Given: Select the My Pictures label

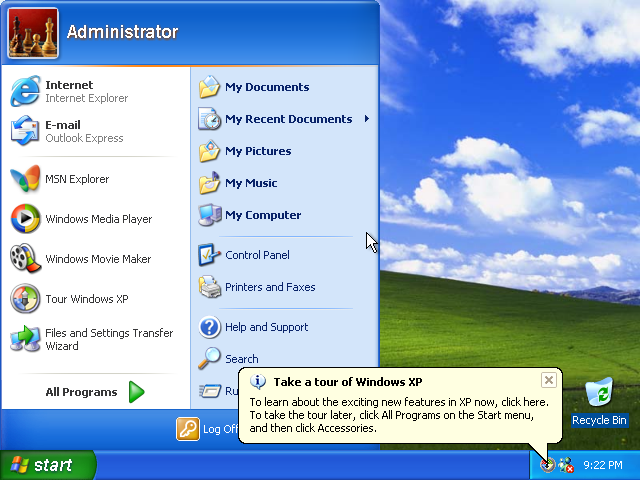Looking at the screenshot, I should click(x=258, y=151).
